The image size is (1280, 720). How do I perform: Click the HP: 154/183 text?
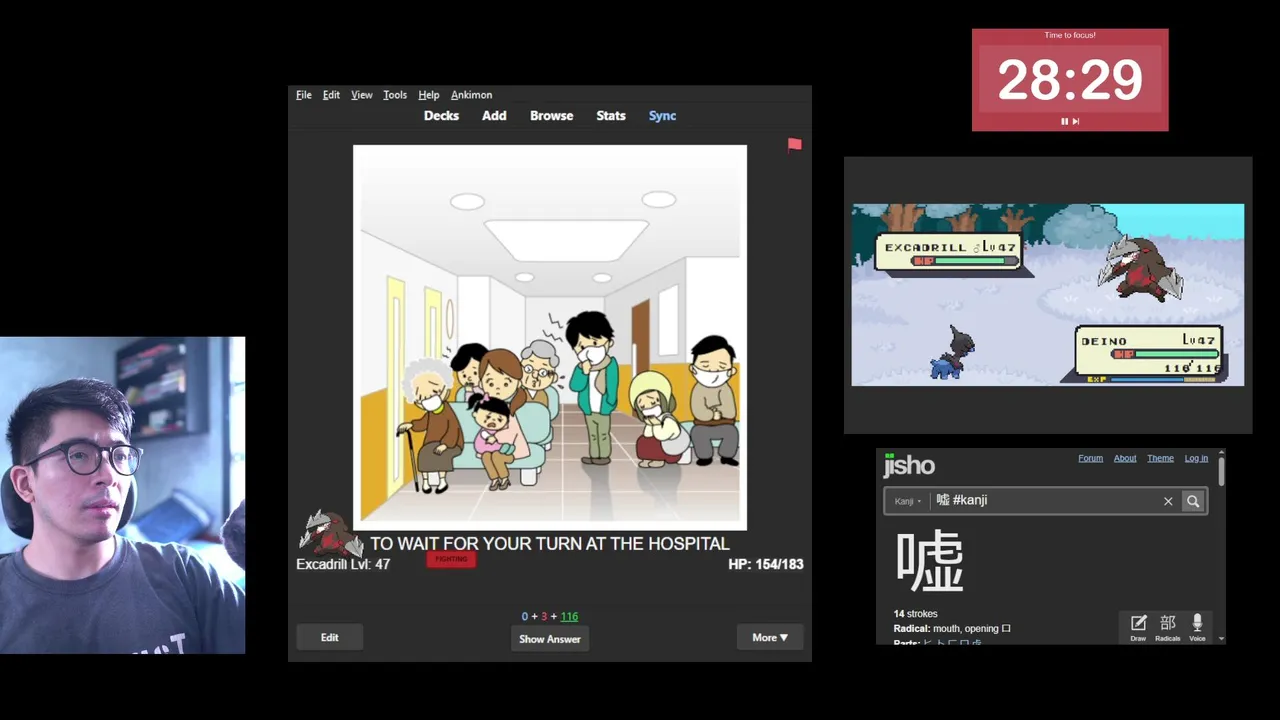765,565
